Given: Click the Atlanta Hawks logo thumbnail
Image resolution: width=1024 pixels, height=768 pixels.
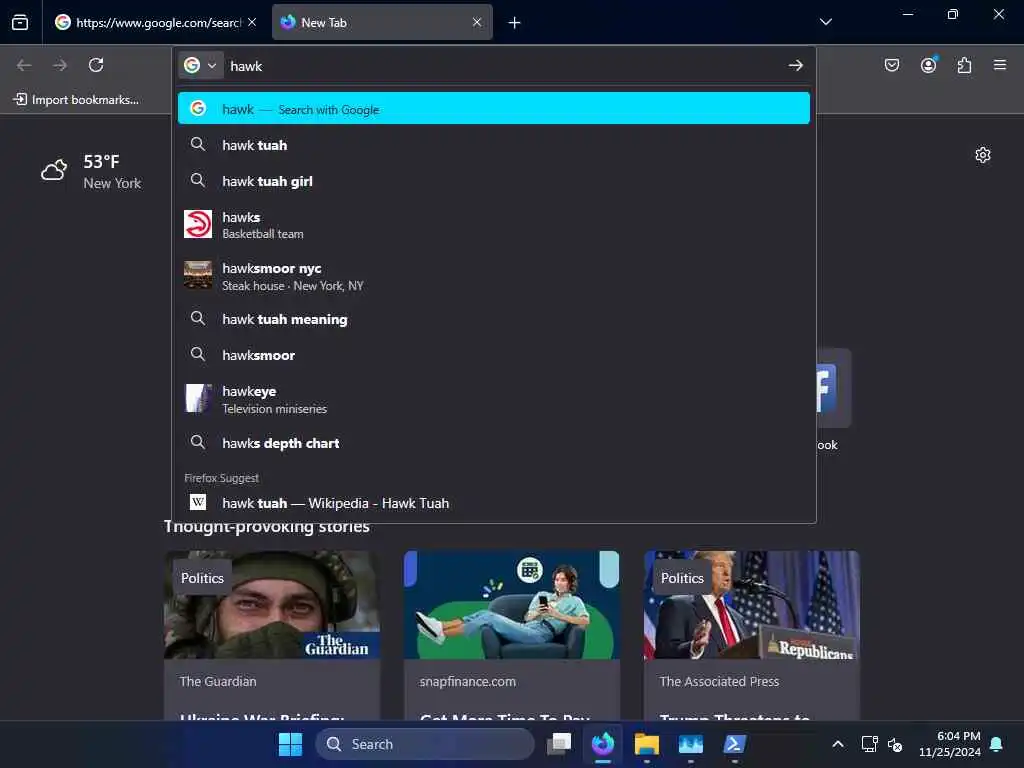Looking at the screenshot, I should 197,224.
